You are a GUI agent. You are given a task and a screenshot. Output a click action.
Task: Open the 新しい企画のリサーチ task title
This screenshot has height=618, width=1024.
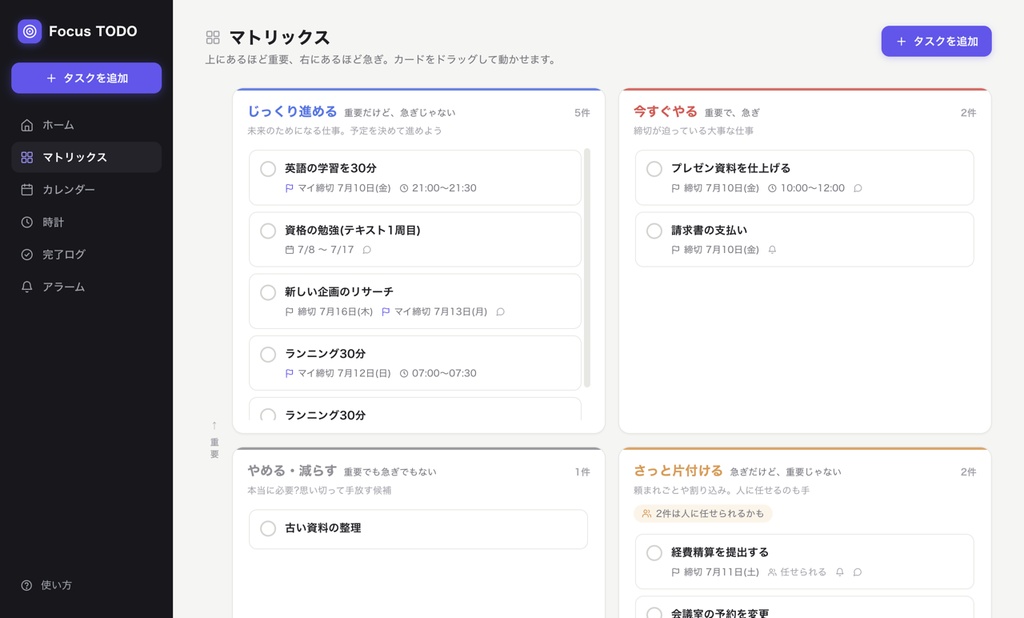(339, 292)
